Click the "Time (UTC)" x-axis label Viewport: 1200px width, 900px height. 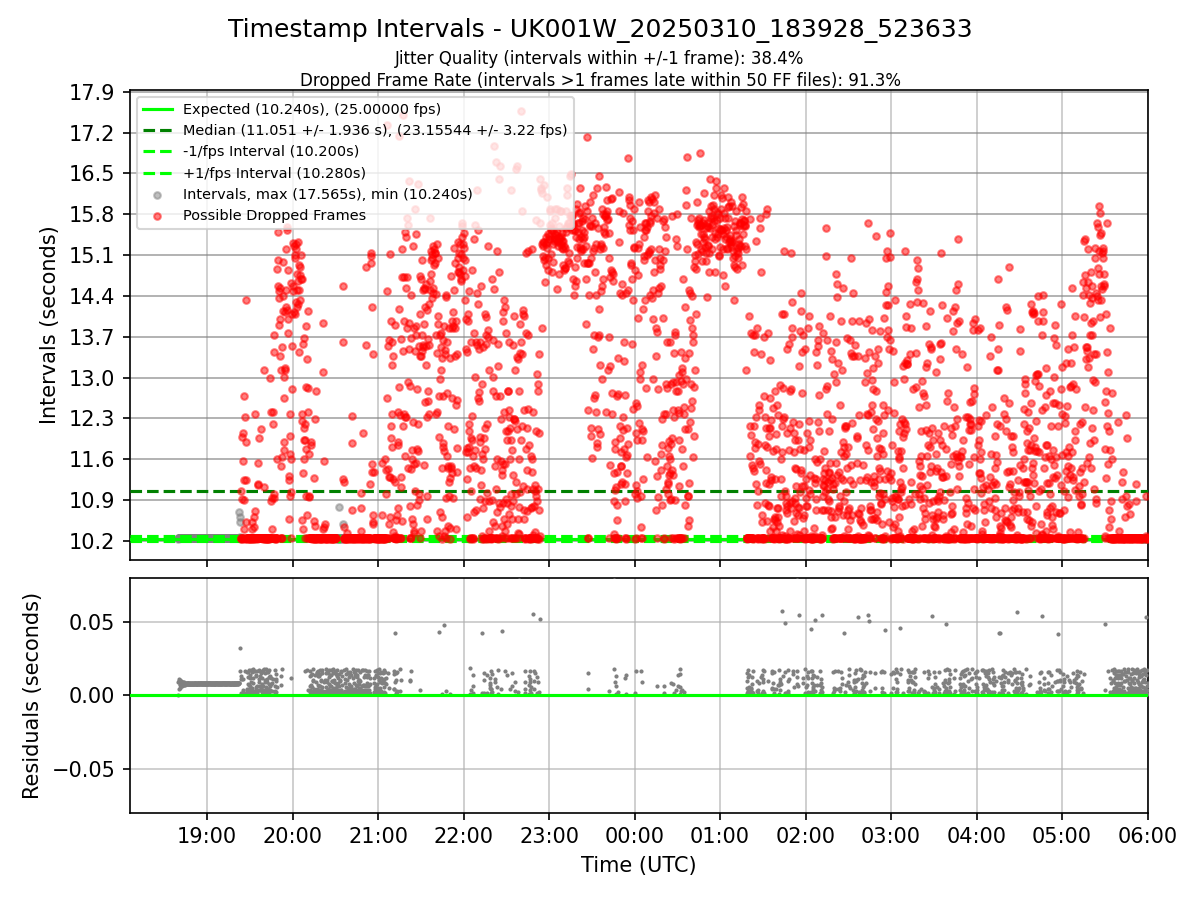pos(638,865)
